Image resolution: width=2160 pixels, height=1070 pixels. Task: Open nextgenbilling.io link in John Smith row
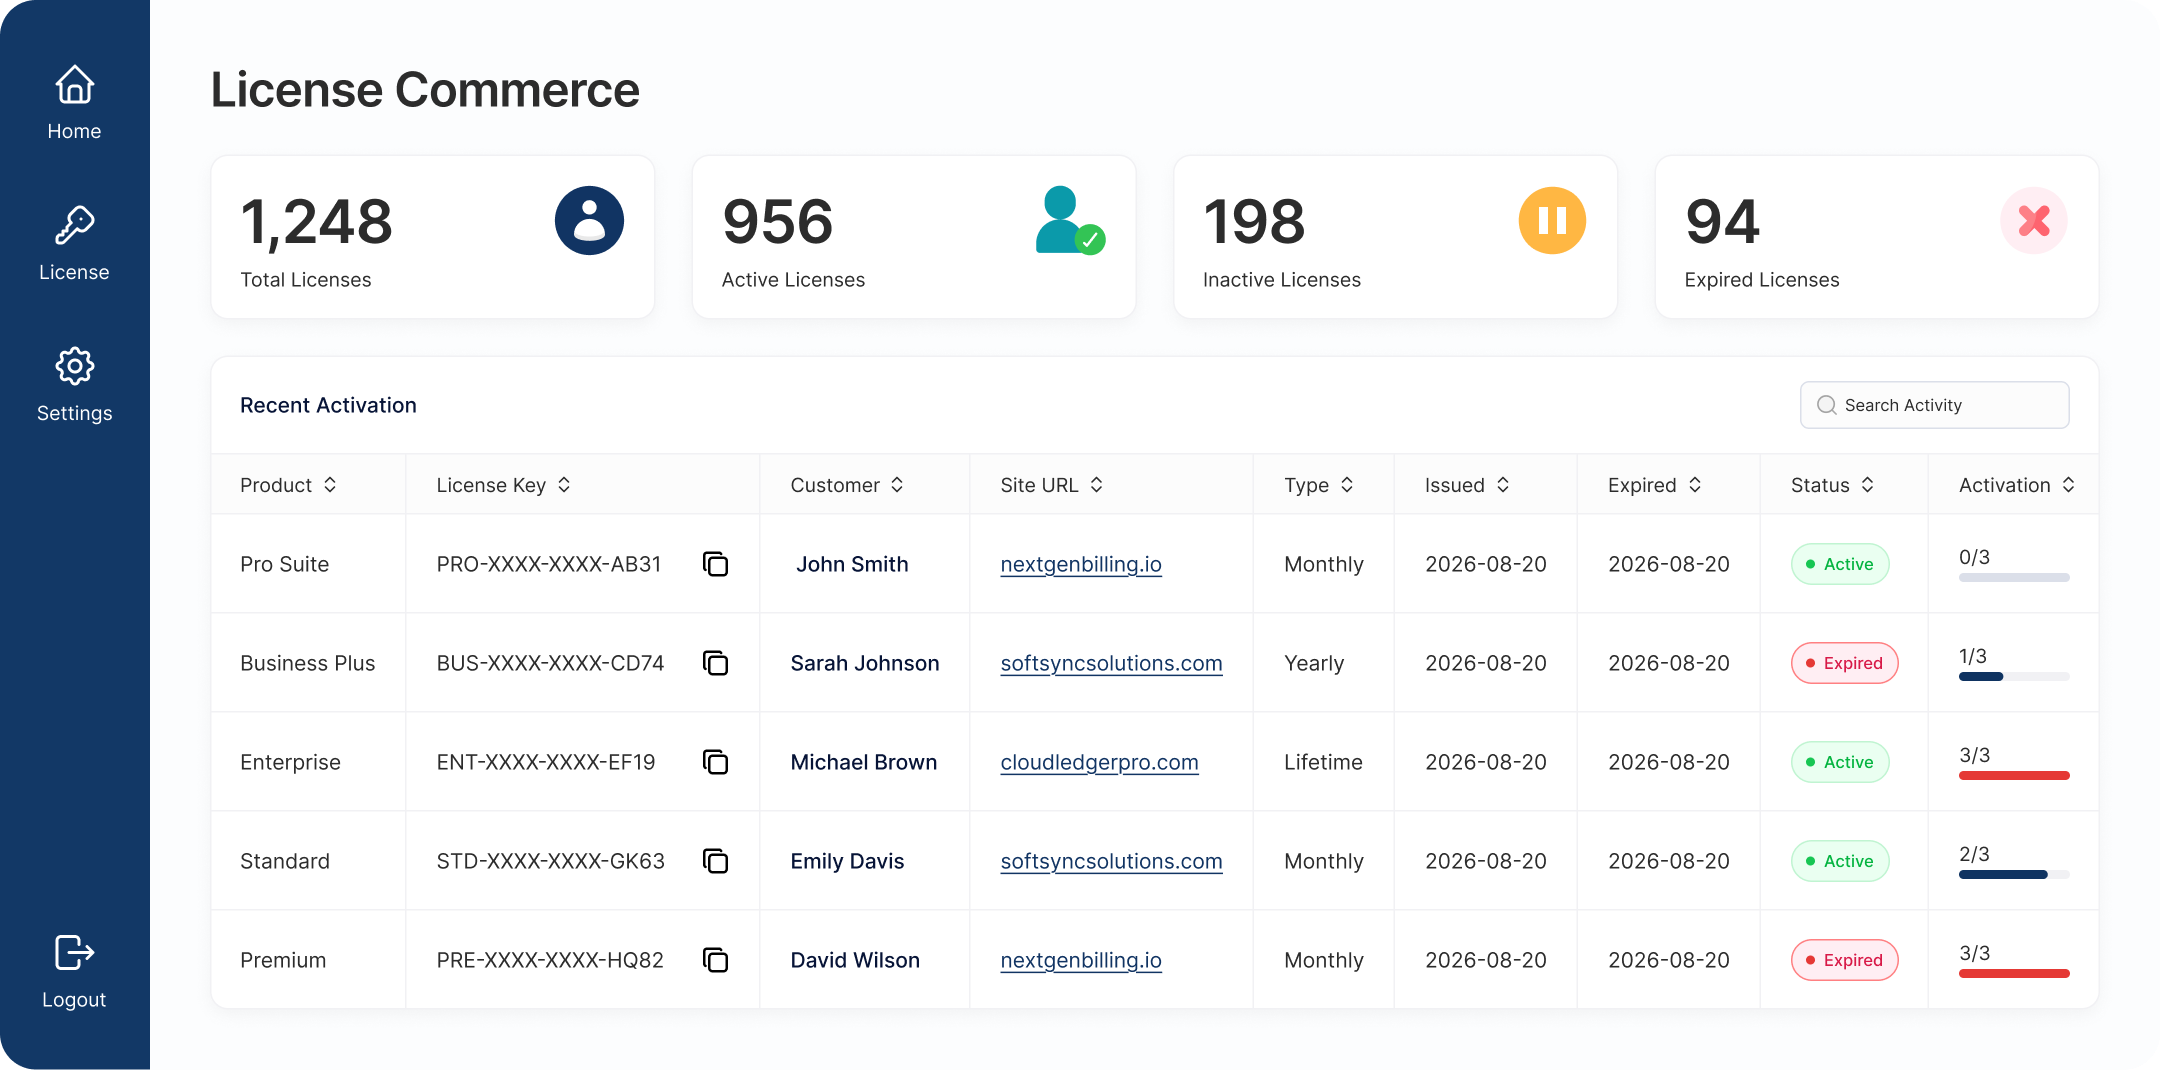(x=1081, y=564)
